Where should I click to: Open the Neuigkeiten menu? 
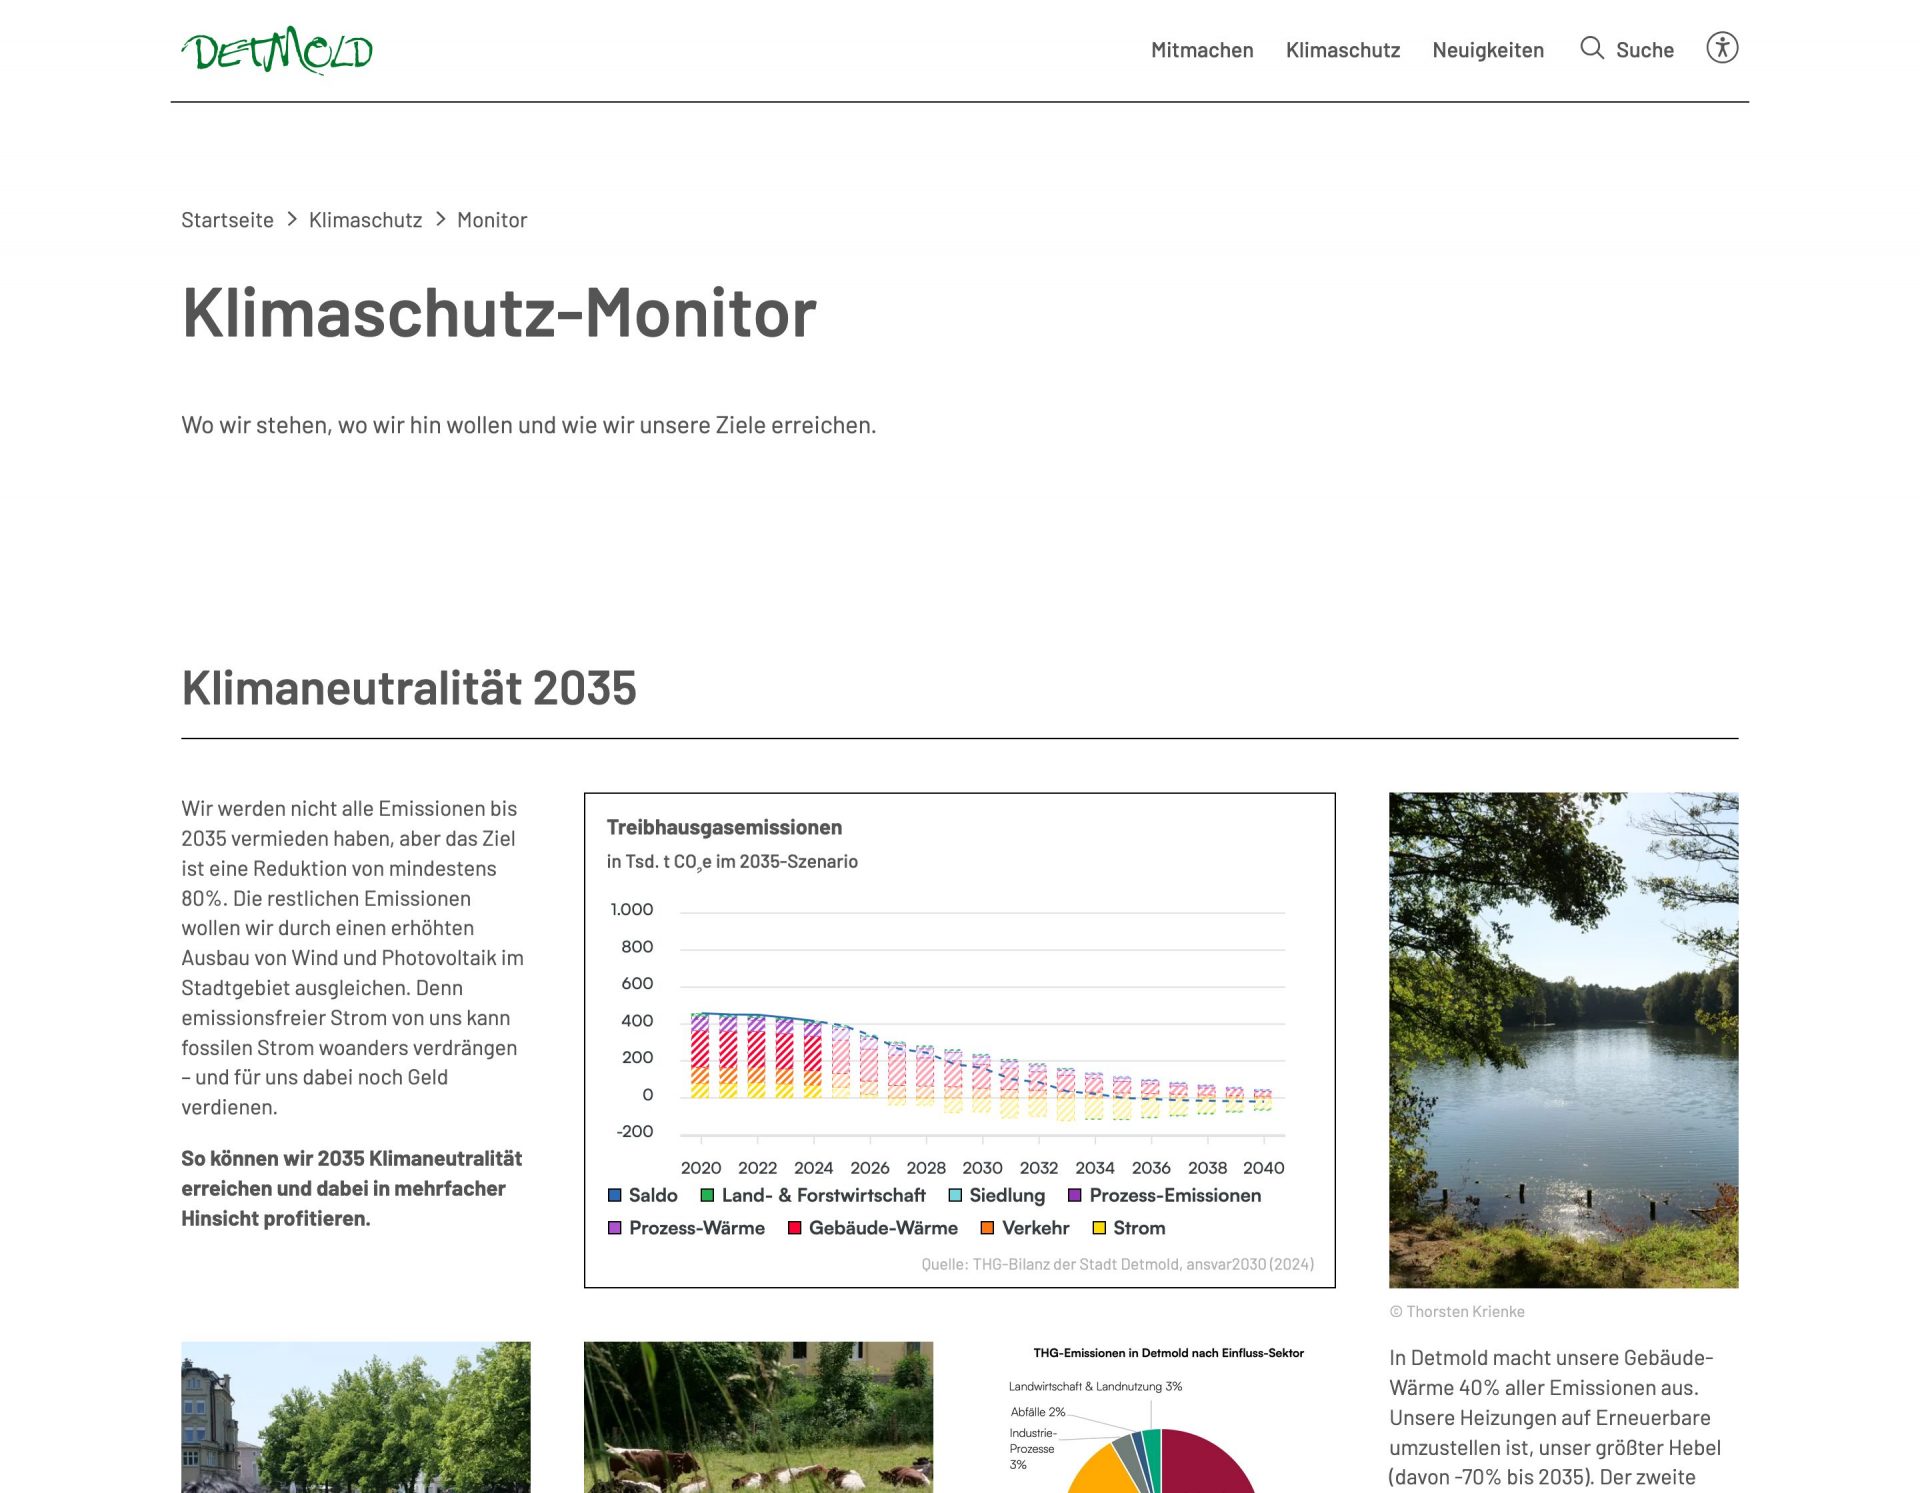[x=1488, y=50]
